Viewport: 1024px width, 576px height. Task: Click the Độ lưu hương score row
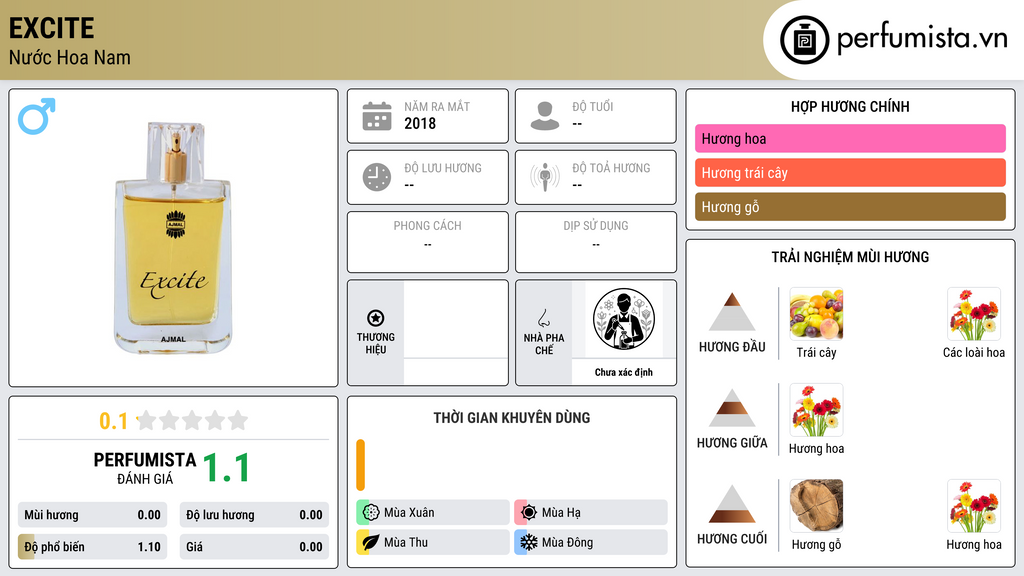[x=254, y=515]
